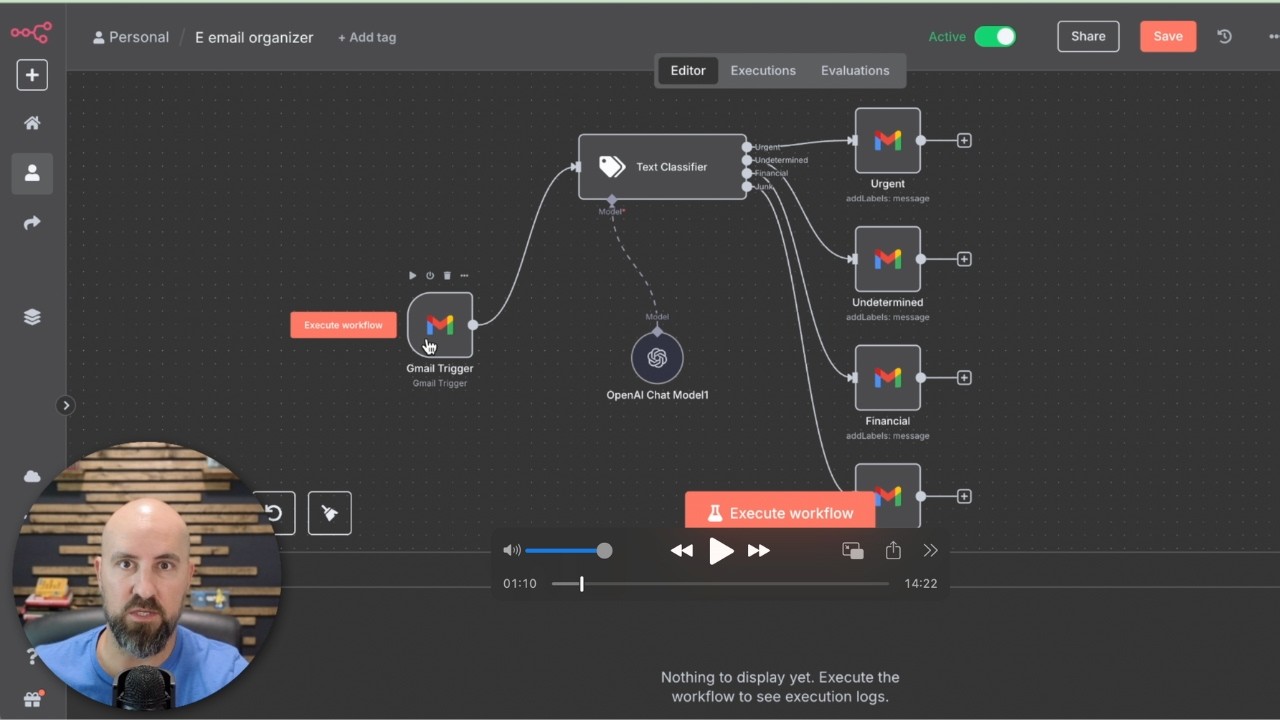The height and width of the screenshot is (720, 1280).
Task: Open Gmail Trigger node more options
Action: pos(464,275)
